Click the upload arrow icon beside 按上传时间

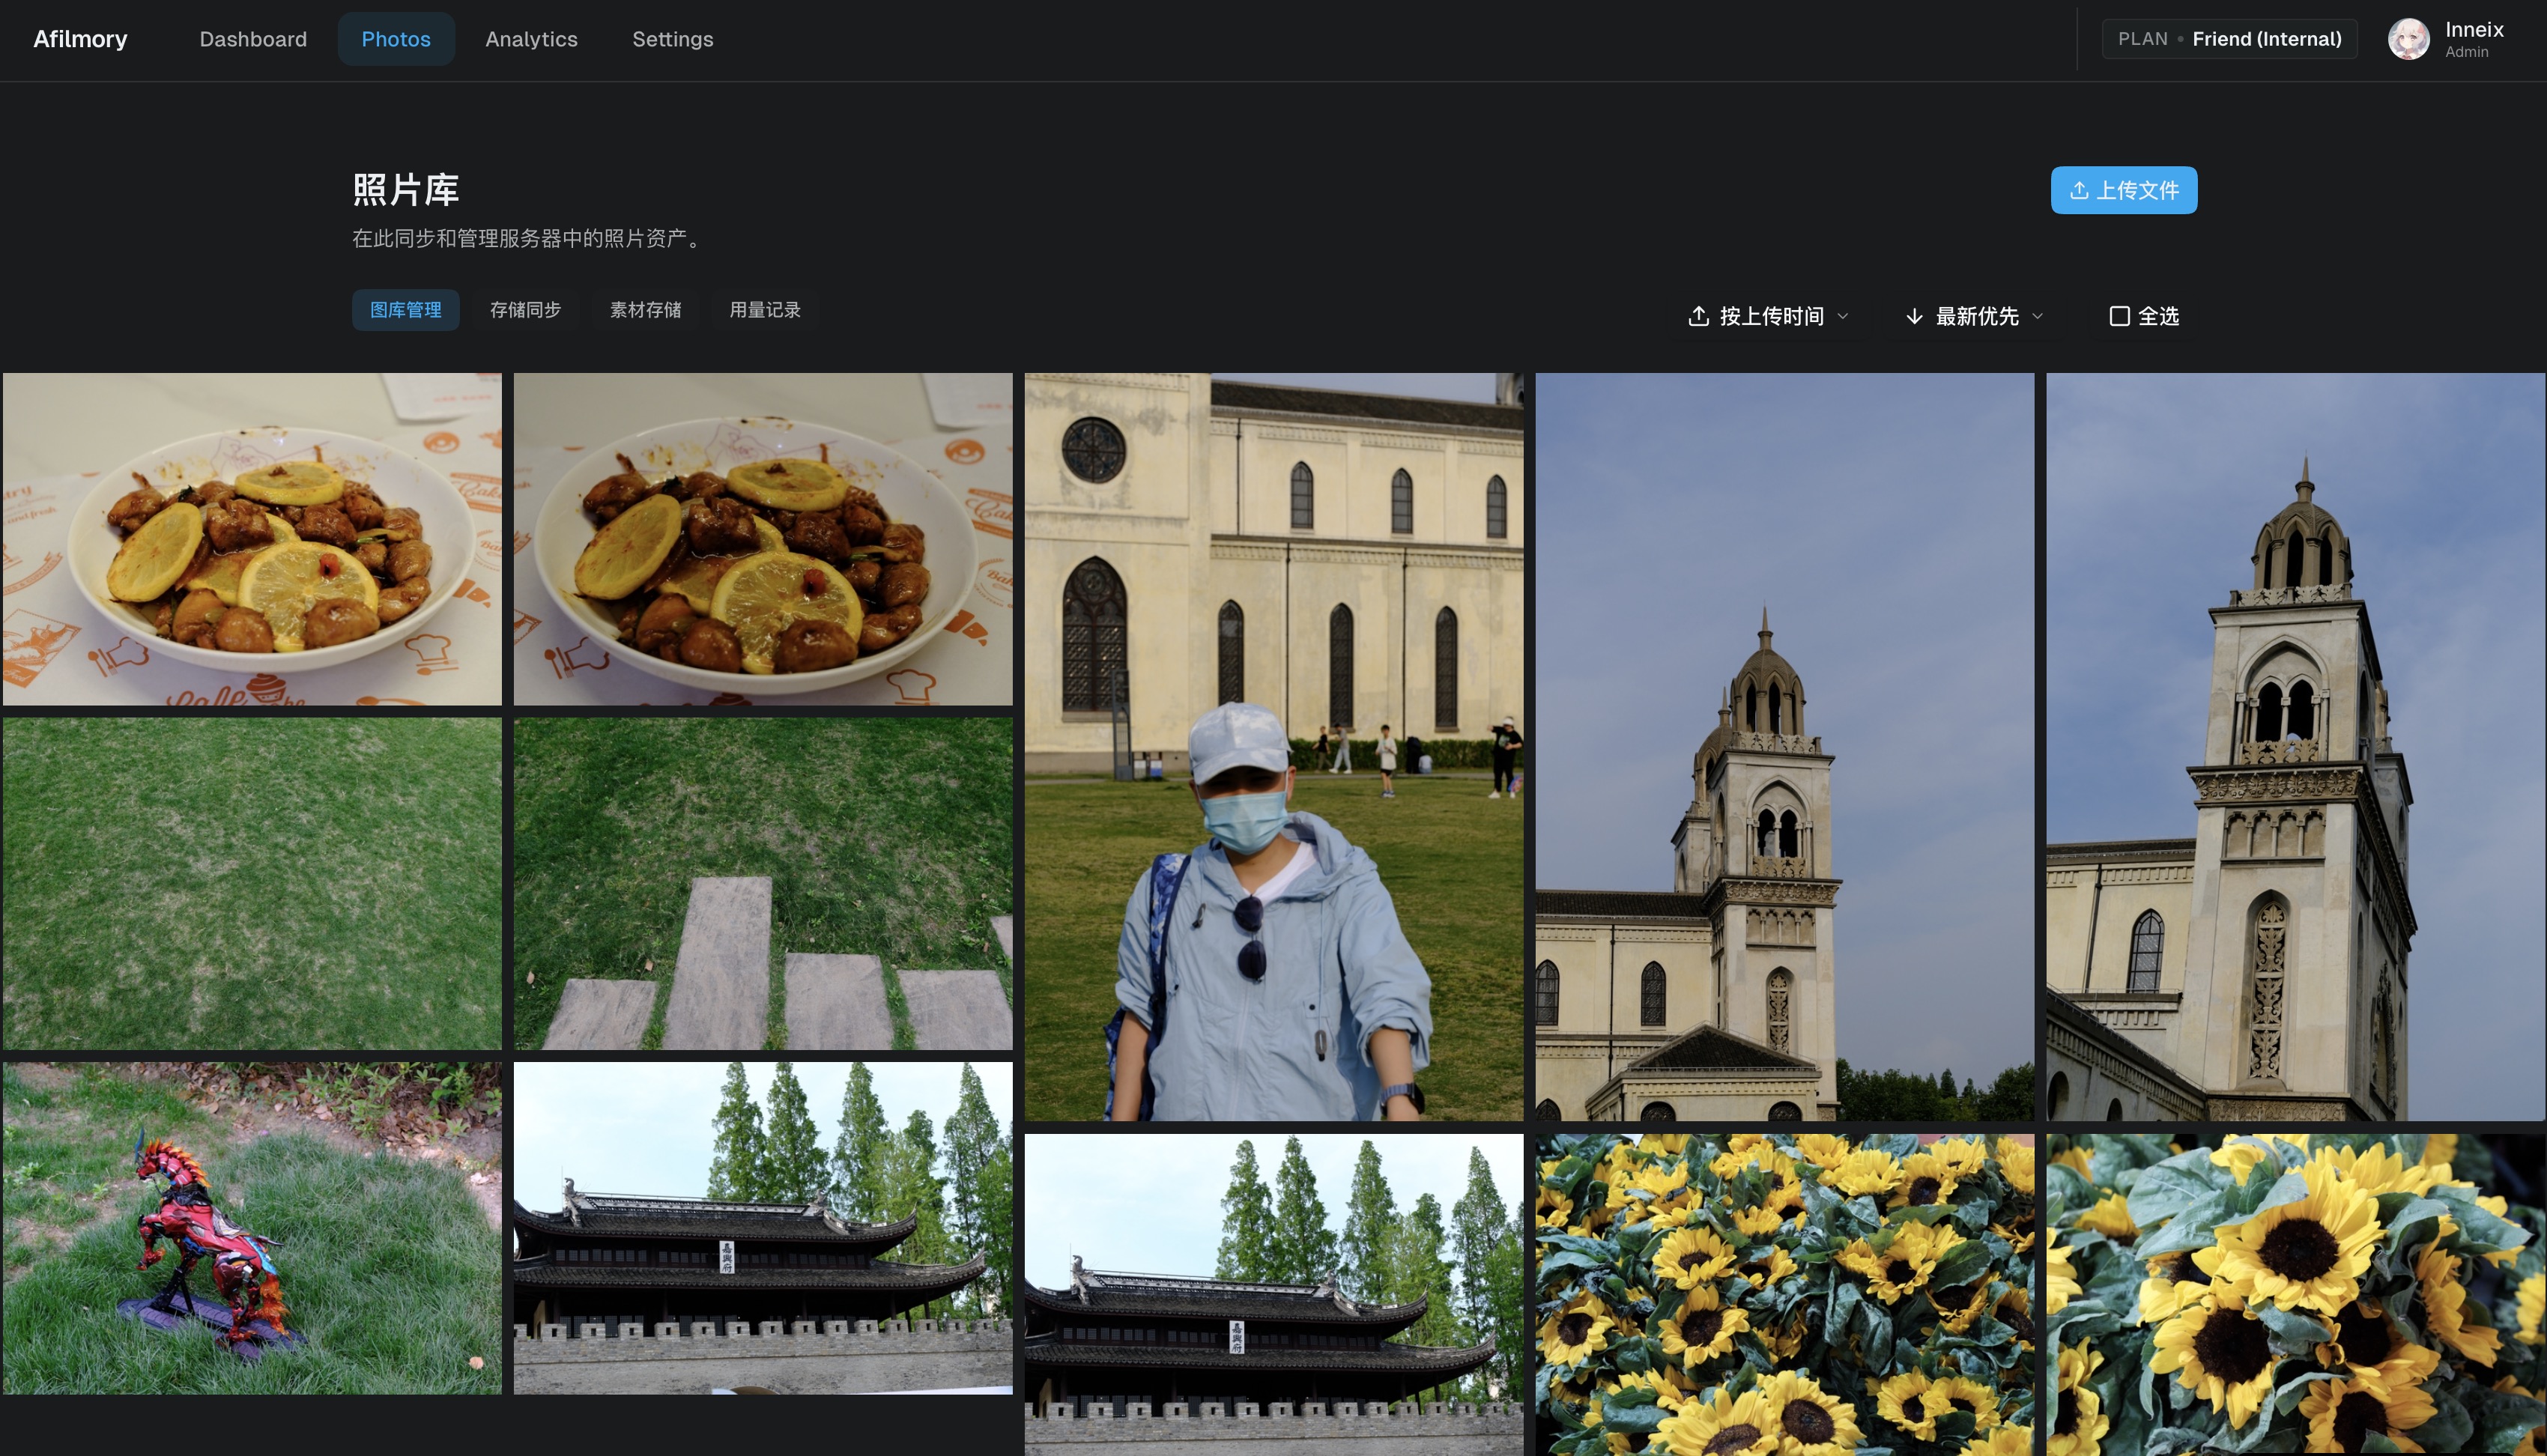[x=1698, y=316]
